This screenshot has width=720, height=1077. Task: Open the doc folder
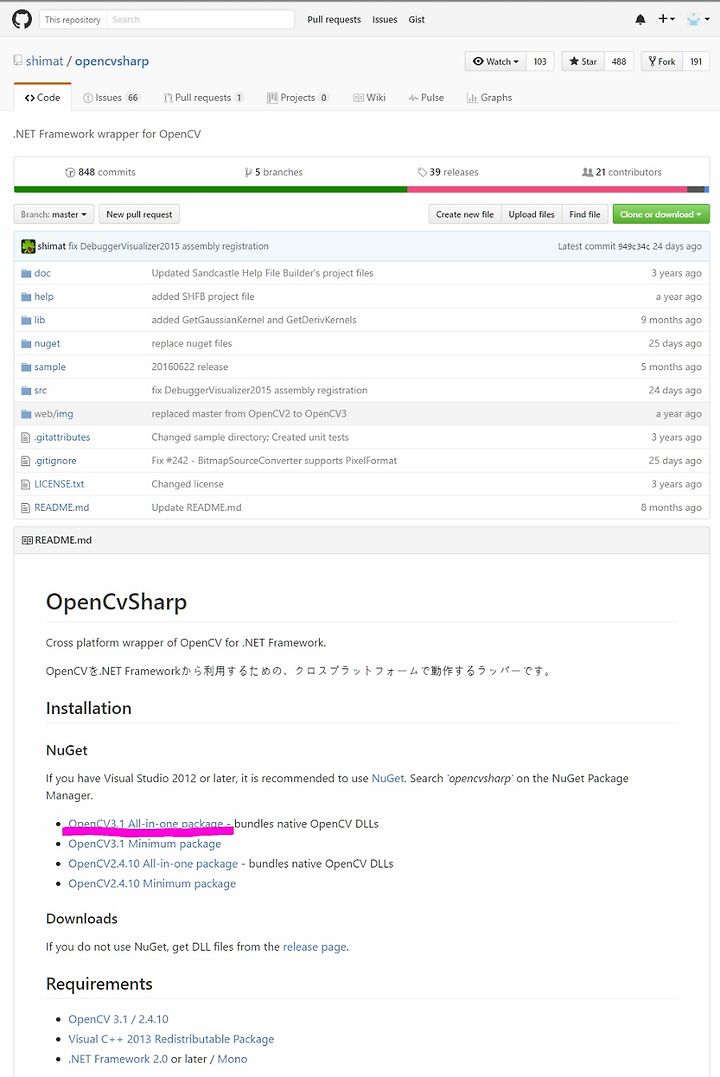tap(43, 273)
